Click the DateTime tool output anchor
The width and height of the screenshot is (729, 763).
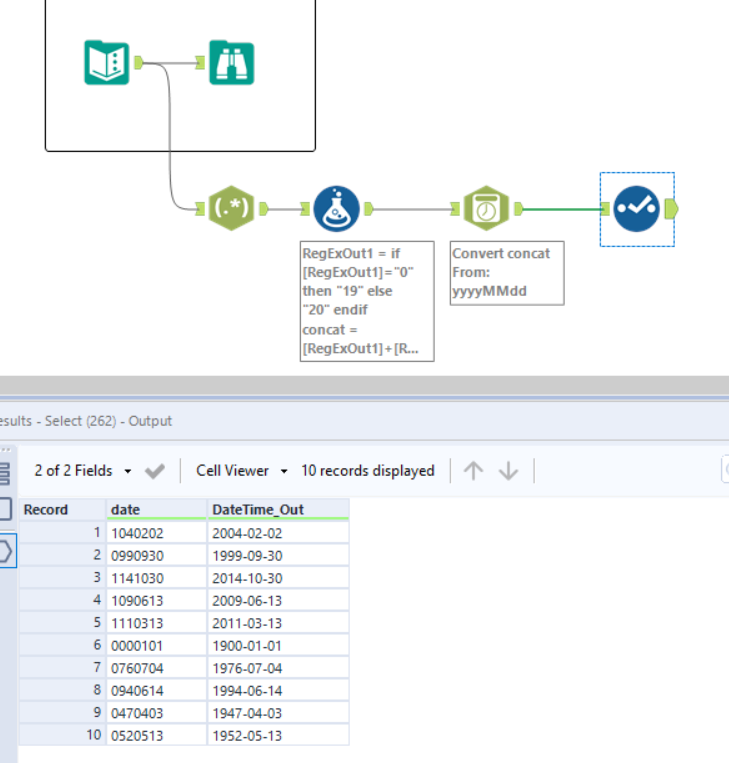pos(519,209)
